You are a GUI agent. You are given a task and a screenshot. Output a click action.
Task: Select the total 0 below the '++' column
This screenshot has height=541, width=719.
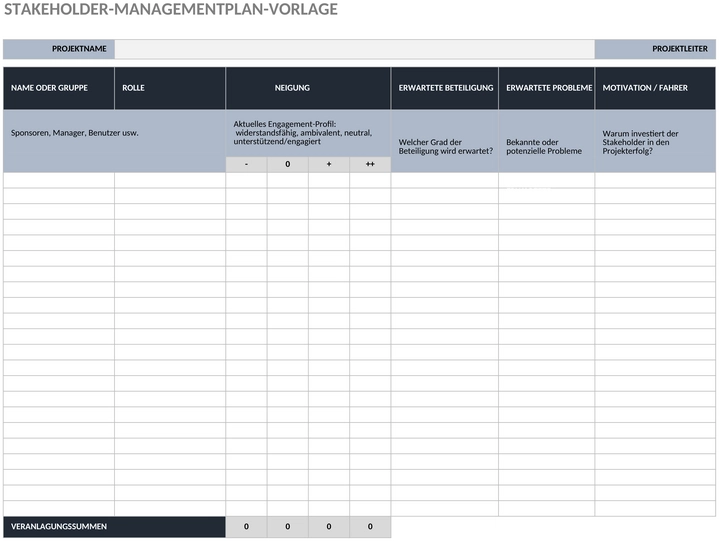click(370, 527)
